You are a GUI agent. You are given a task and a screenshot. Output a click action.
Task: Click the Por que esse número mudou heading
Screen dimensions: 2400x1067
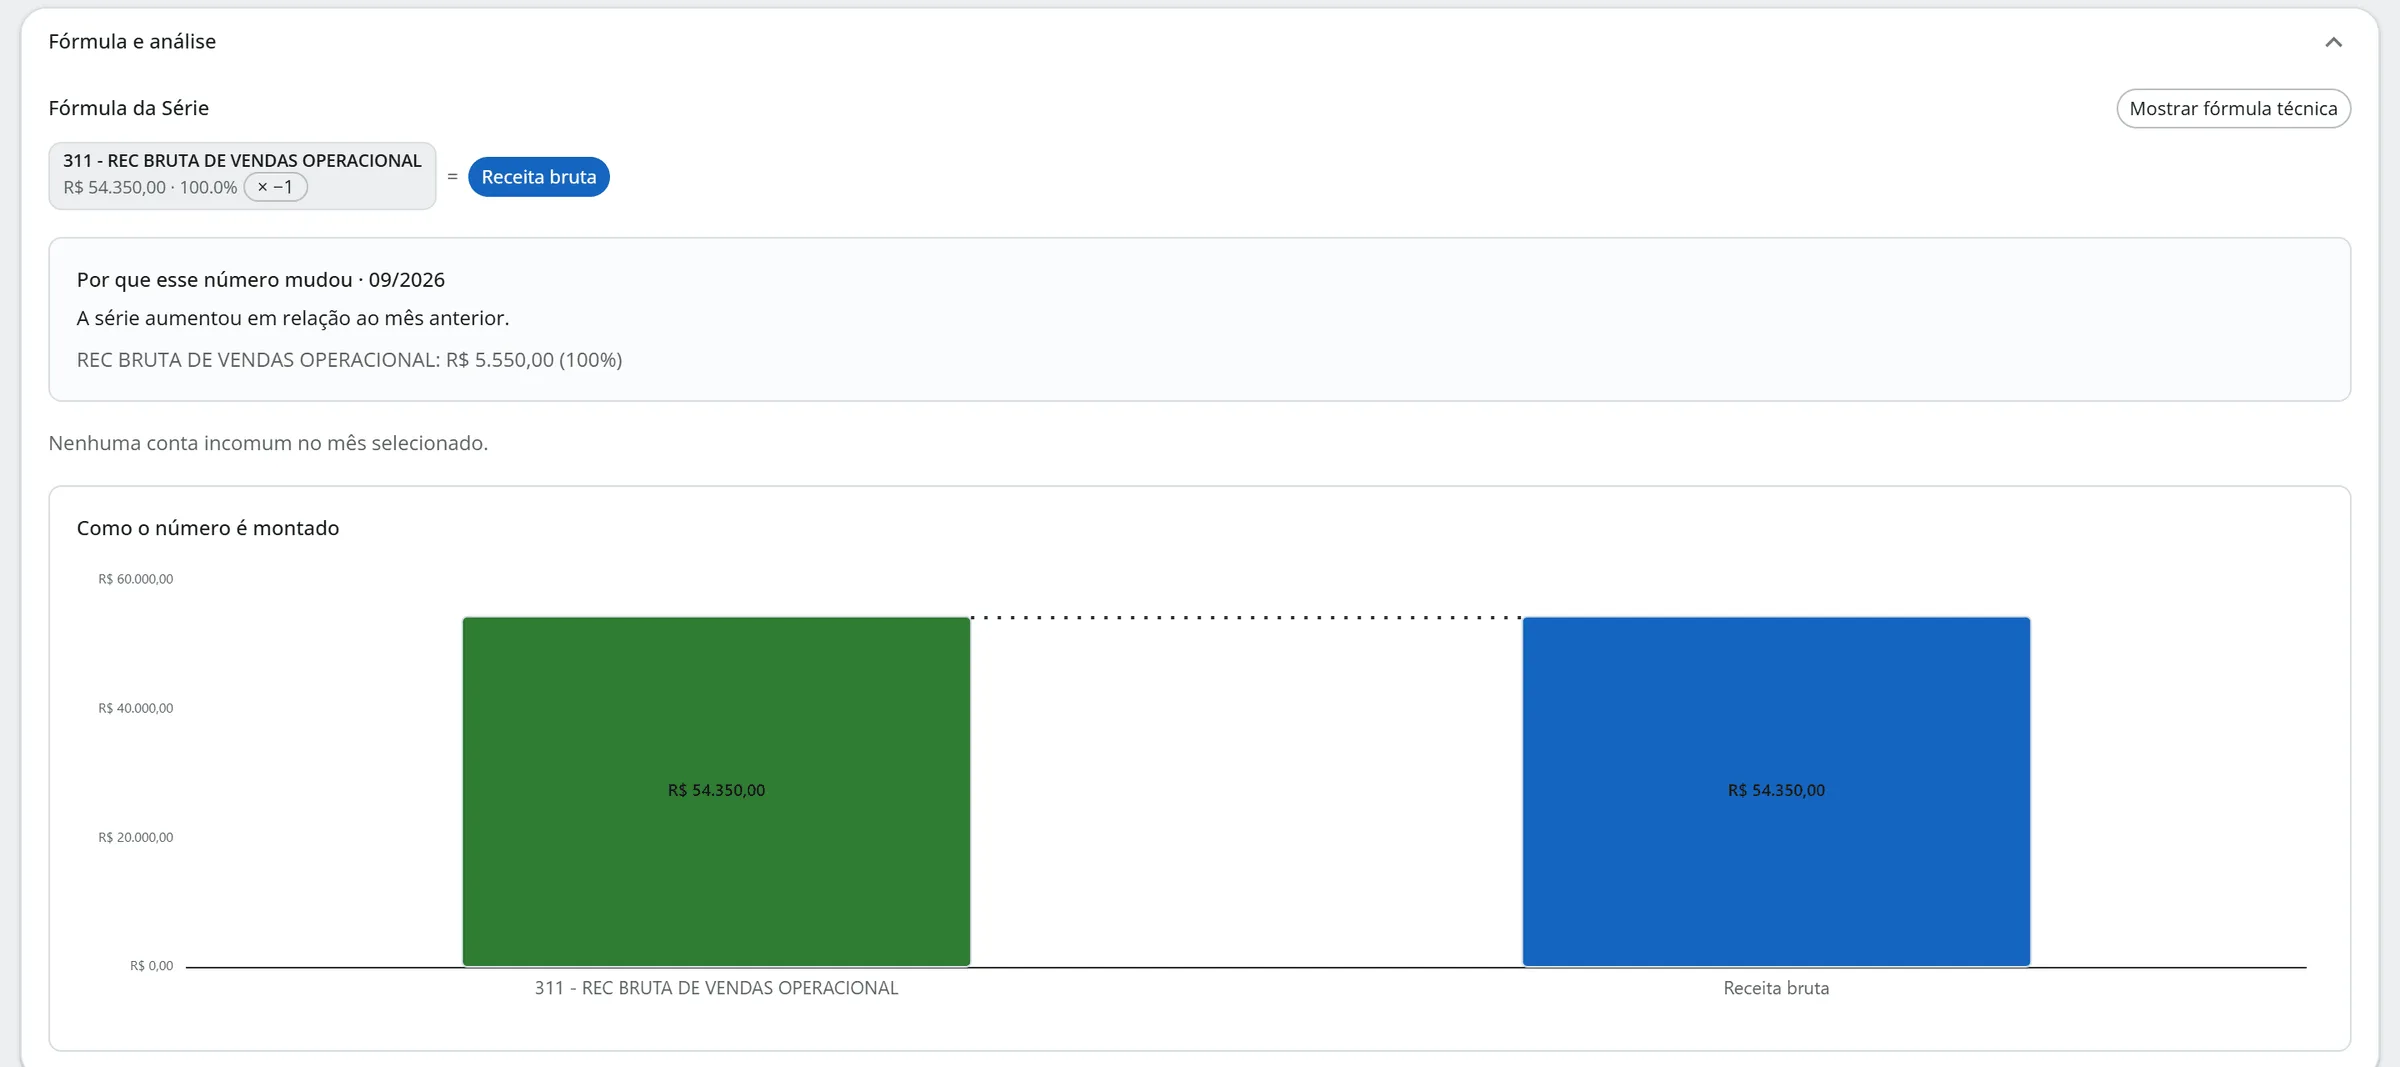coord(261,280)
